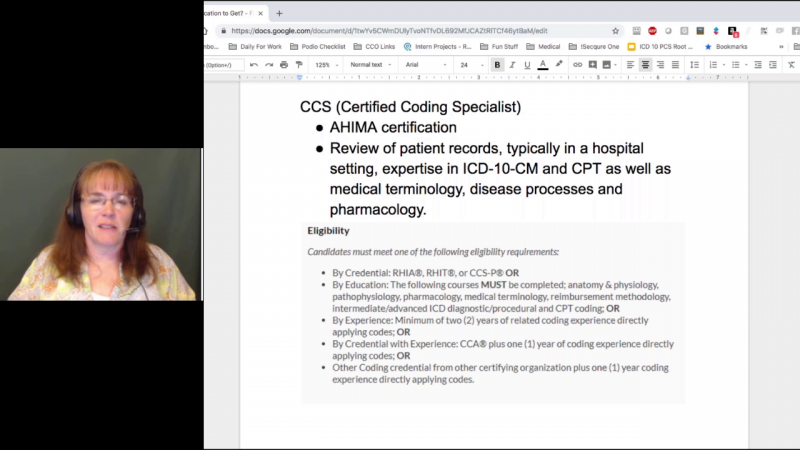This screenshot has width=800, height=450.
Task: Click the 'Other Coding credential' bullet text
Action: [x=500, y=373]
